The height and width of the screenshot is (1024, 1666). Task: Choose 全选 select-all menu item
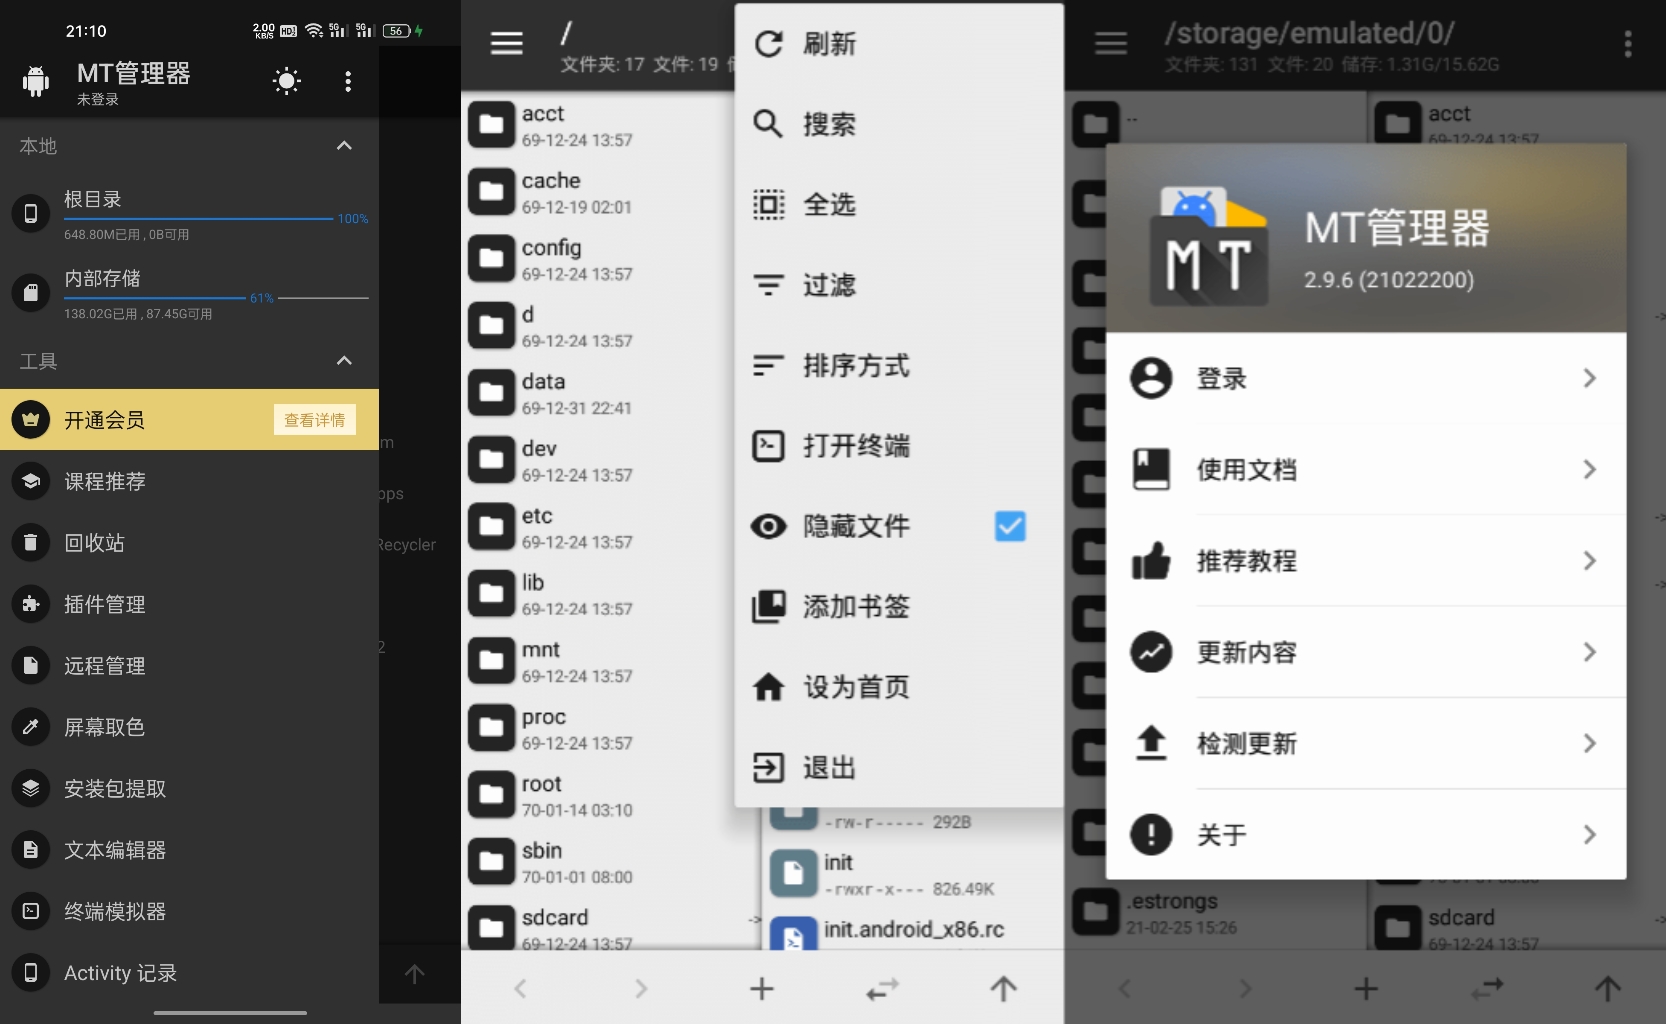tap(899, 205)
